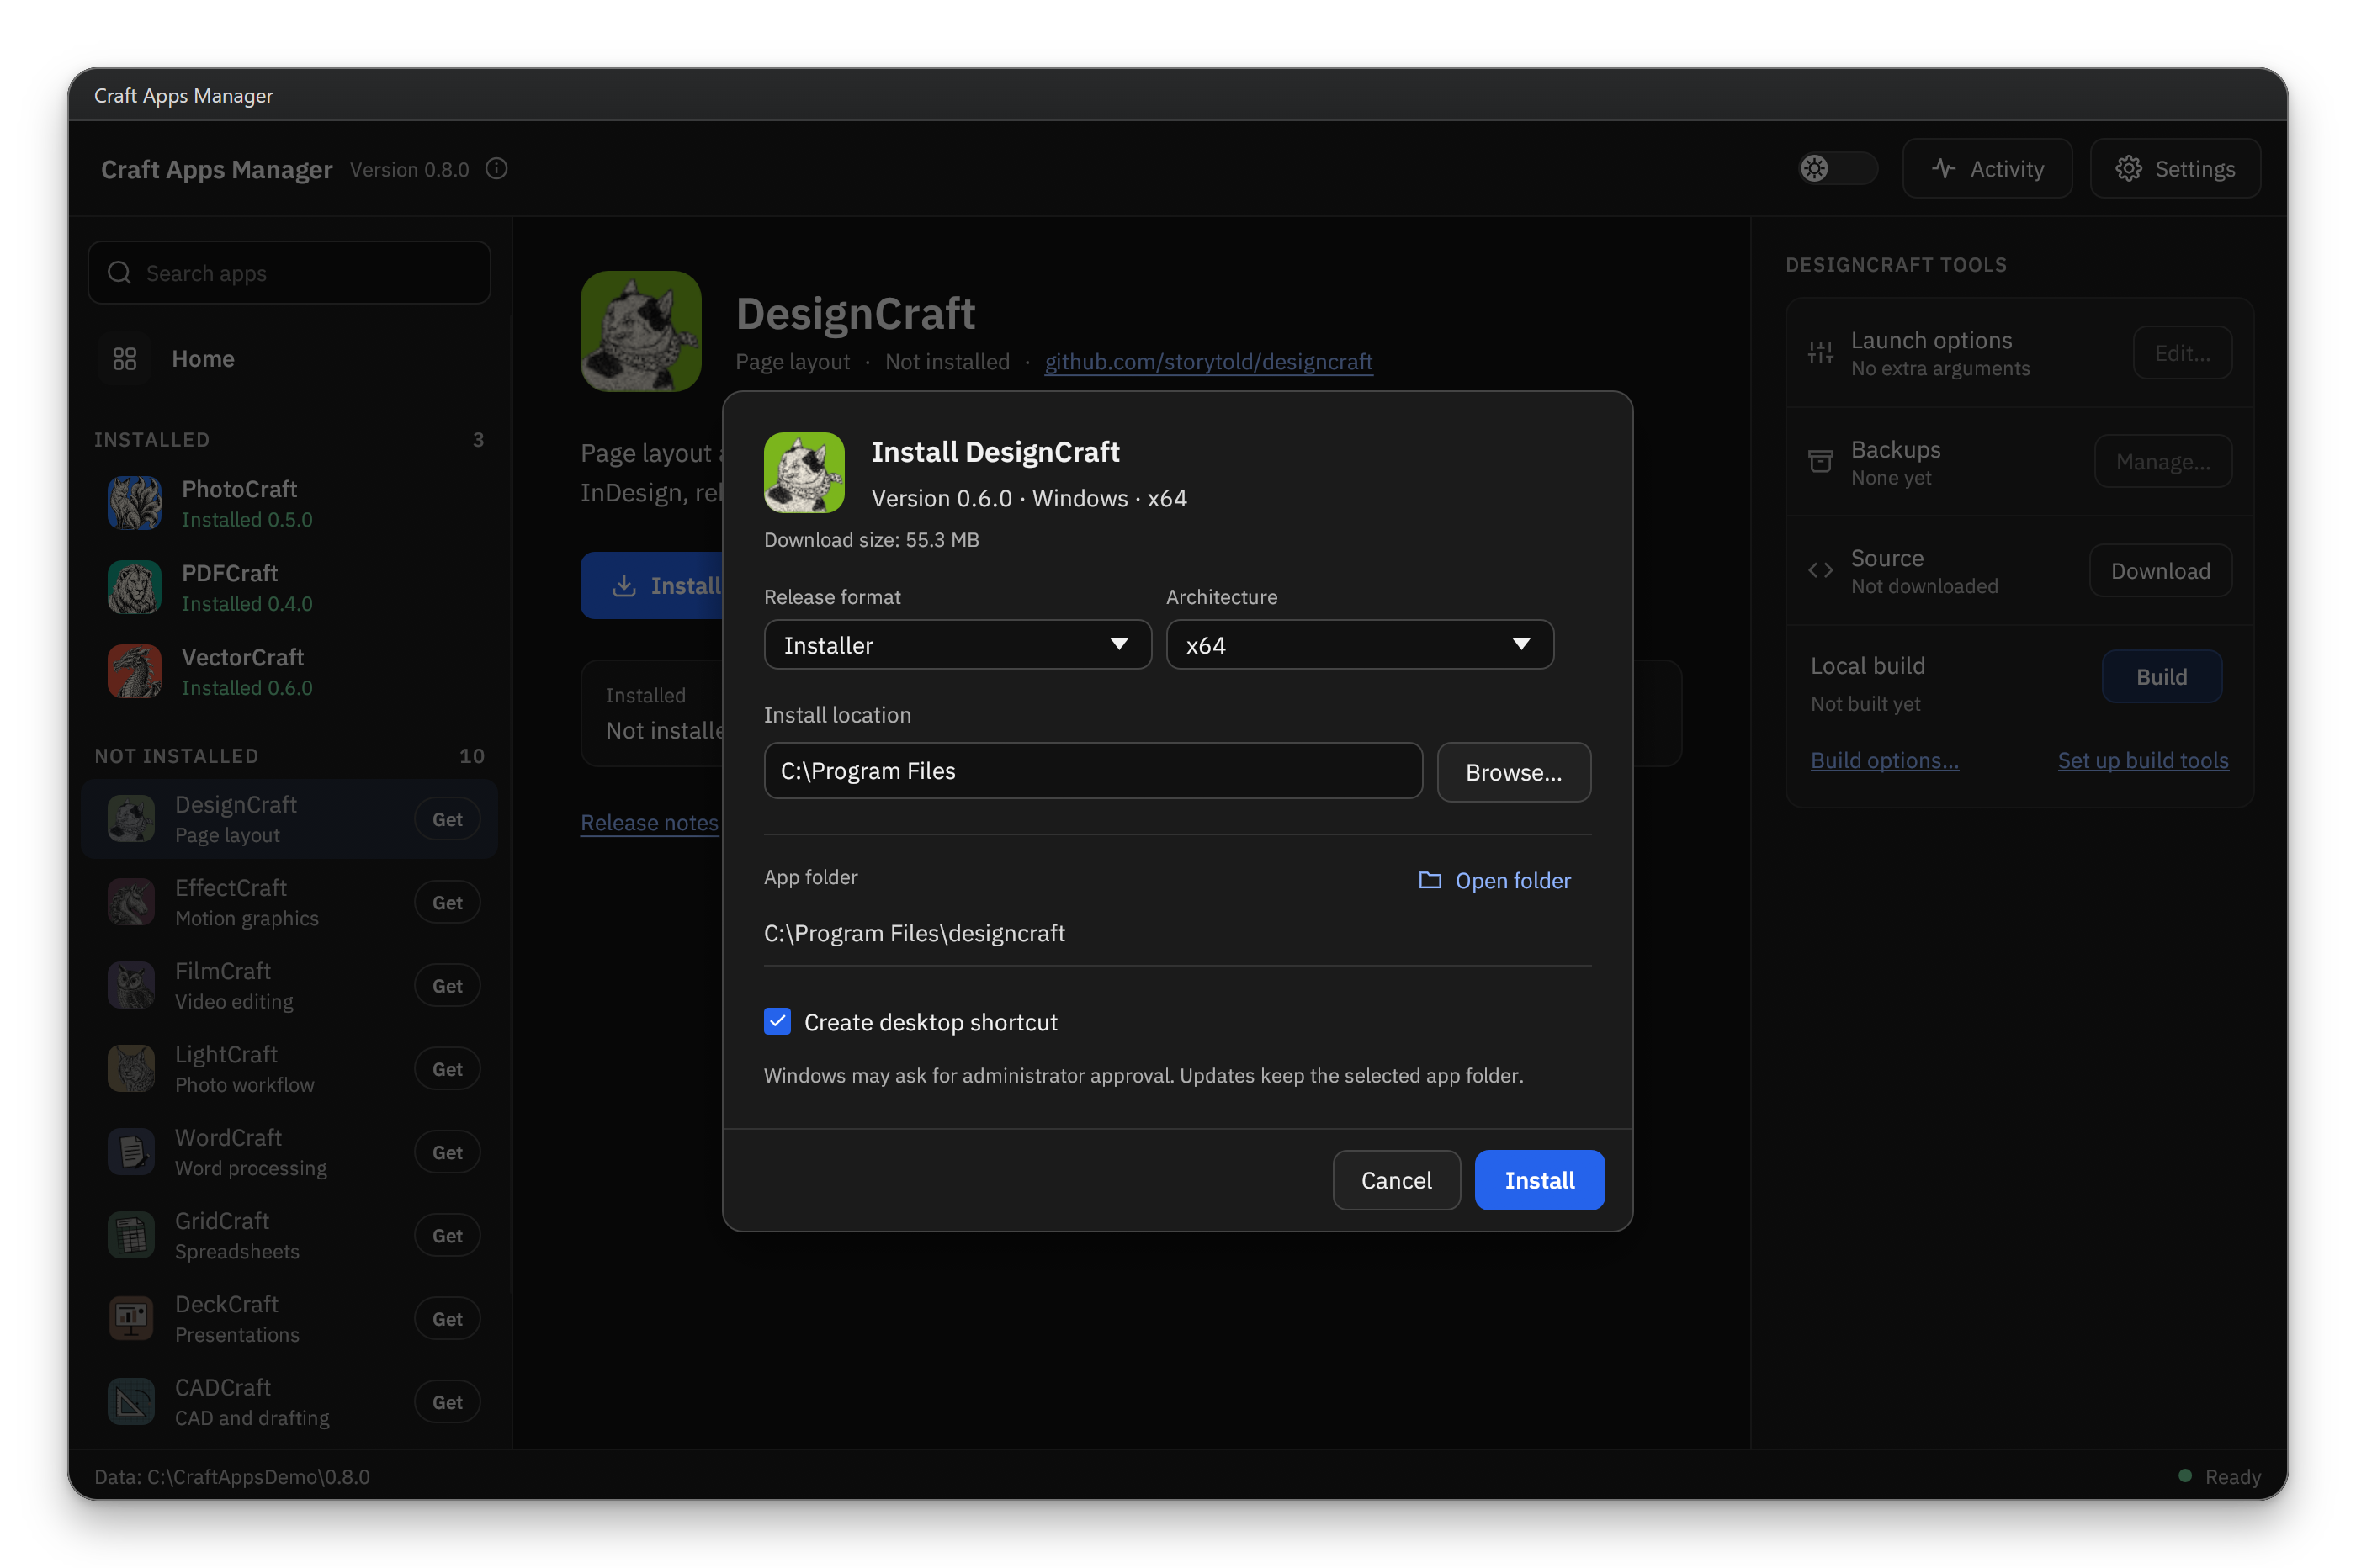This screenshot has width=2356, height=1568.
Task: Toggle the light/dark theme switch
Action: tap(1836, 168)
